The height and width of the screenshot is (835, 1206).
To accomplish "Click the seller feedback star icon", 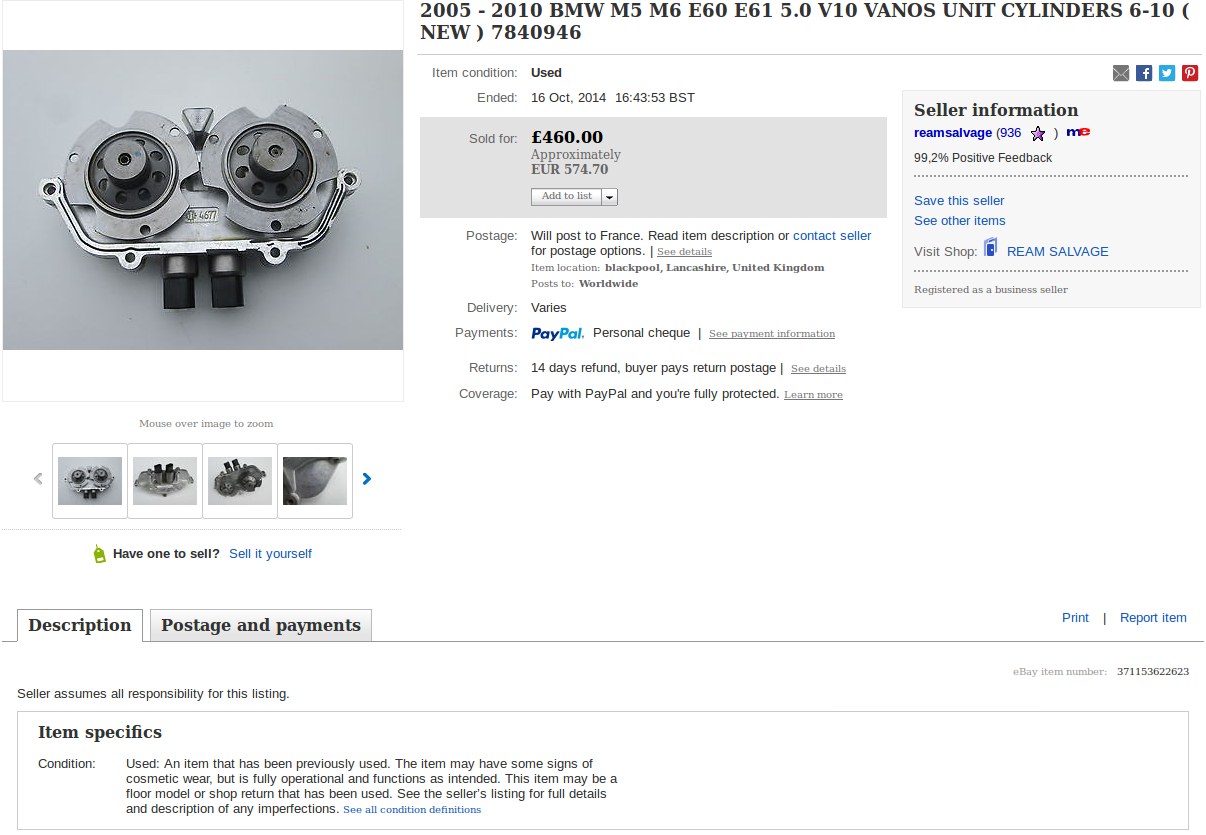I will pos(1038,133).
